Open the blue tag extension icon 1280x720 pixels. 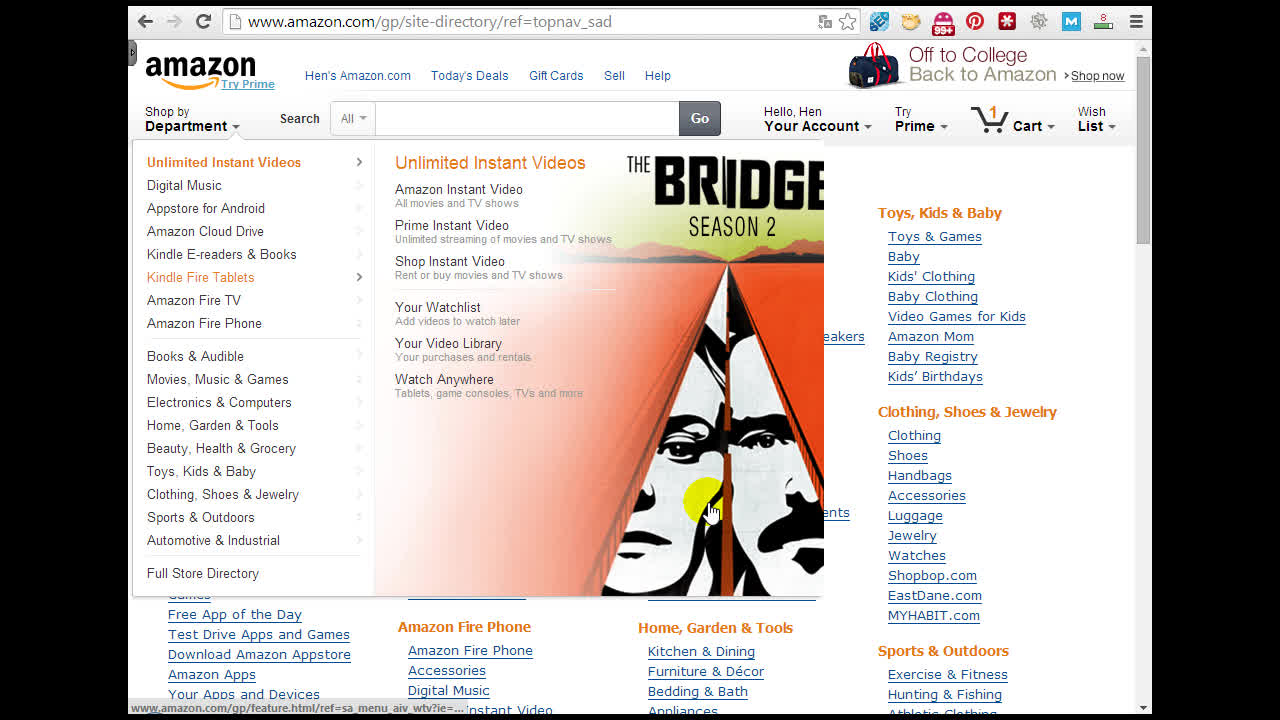pos(879,21)
